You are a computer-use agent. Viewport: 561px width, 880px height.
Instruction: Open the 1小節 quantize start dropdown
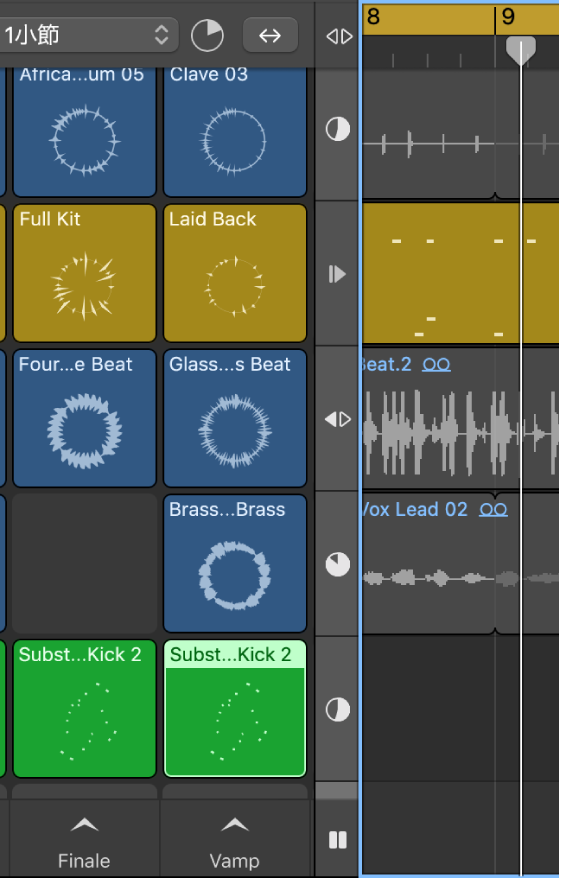pos(87,35)
